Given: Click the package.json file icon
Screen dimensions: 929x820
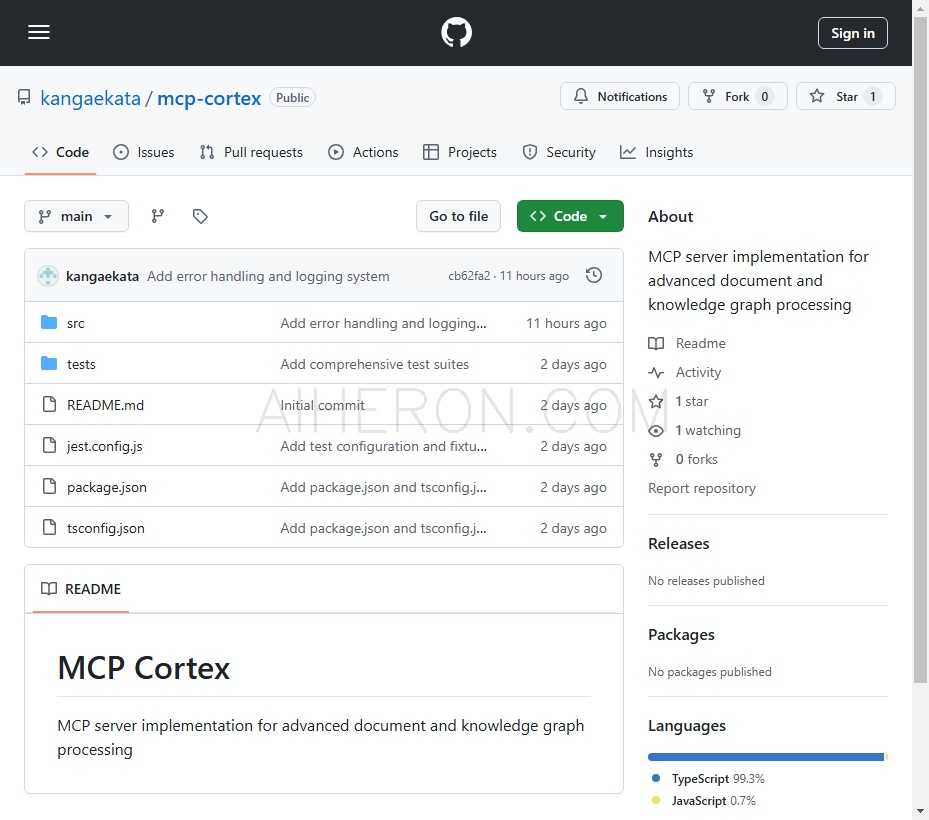Looking at the screenshot, I should [x=49, y=486].
